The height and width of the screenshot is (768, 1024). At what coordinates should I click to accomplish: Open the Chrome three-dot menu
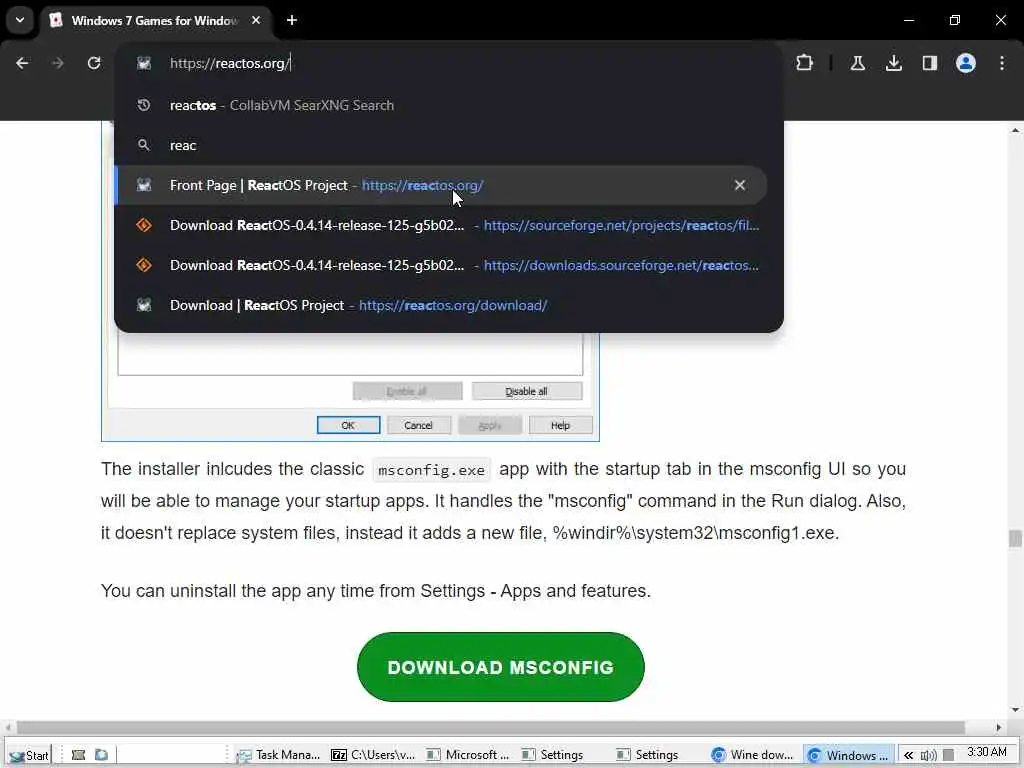(x=1002, y=63)
